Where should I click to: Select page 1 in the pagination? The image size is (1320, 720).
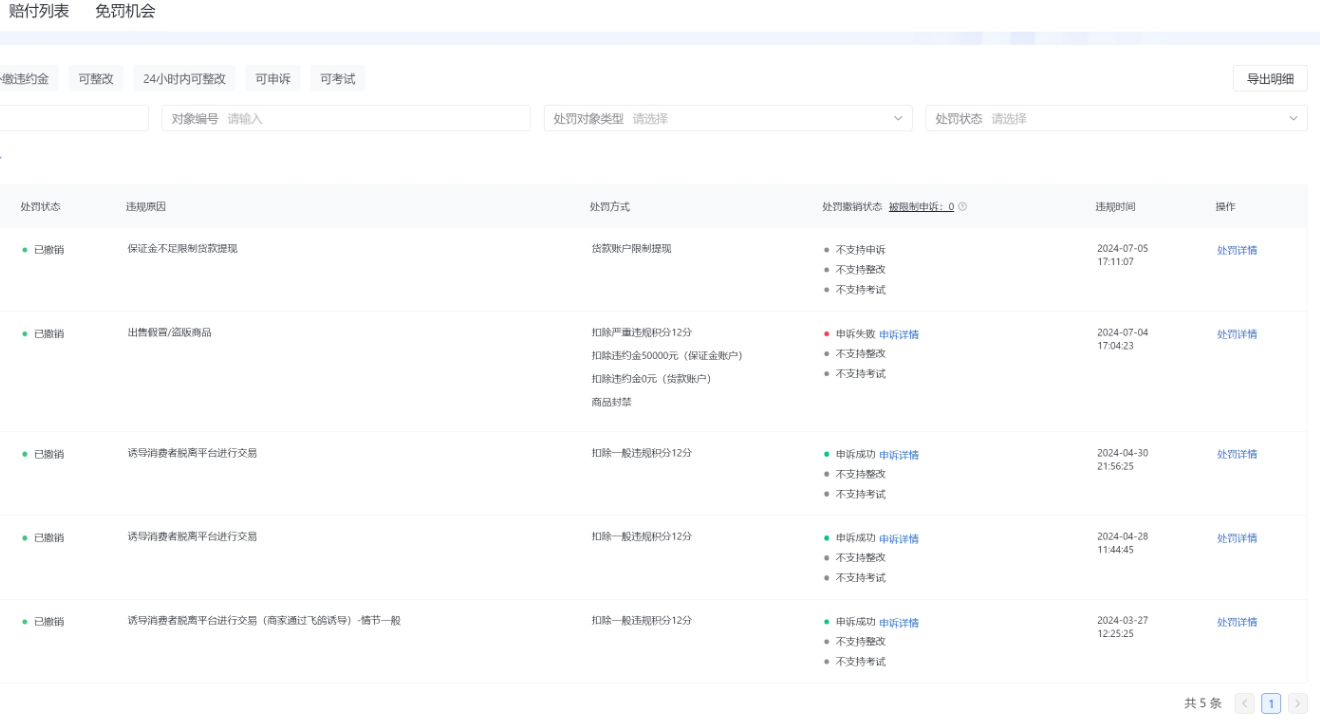pos(1271,704)
